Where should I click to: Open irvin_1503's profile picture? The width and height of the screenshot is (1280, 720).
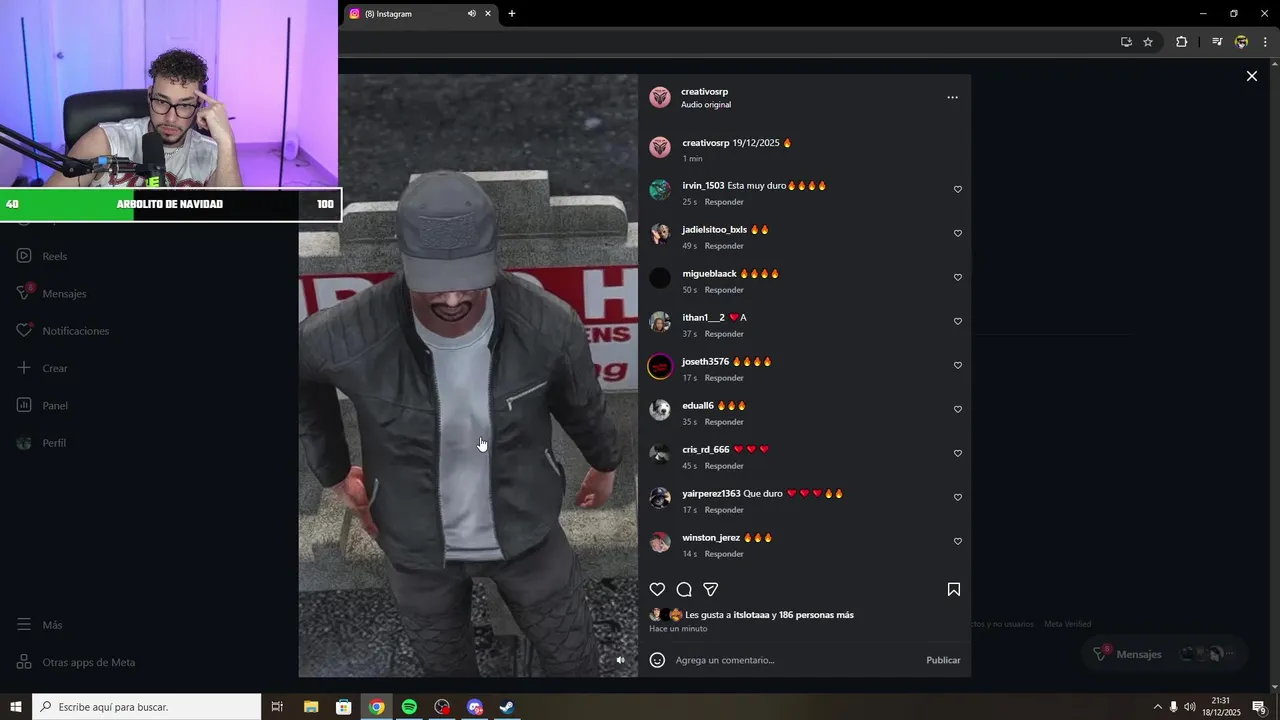point(660,190)
